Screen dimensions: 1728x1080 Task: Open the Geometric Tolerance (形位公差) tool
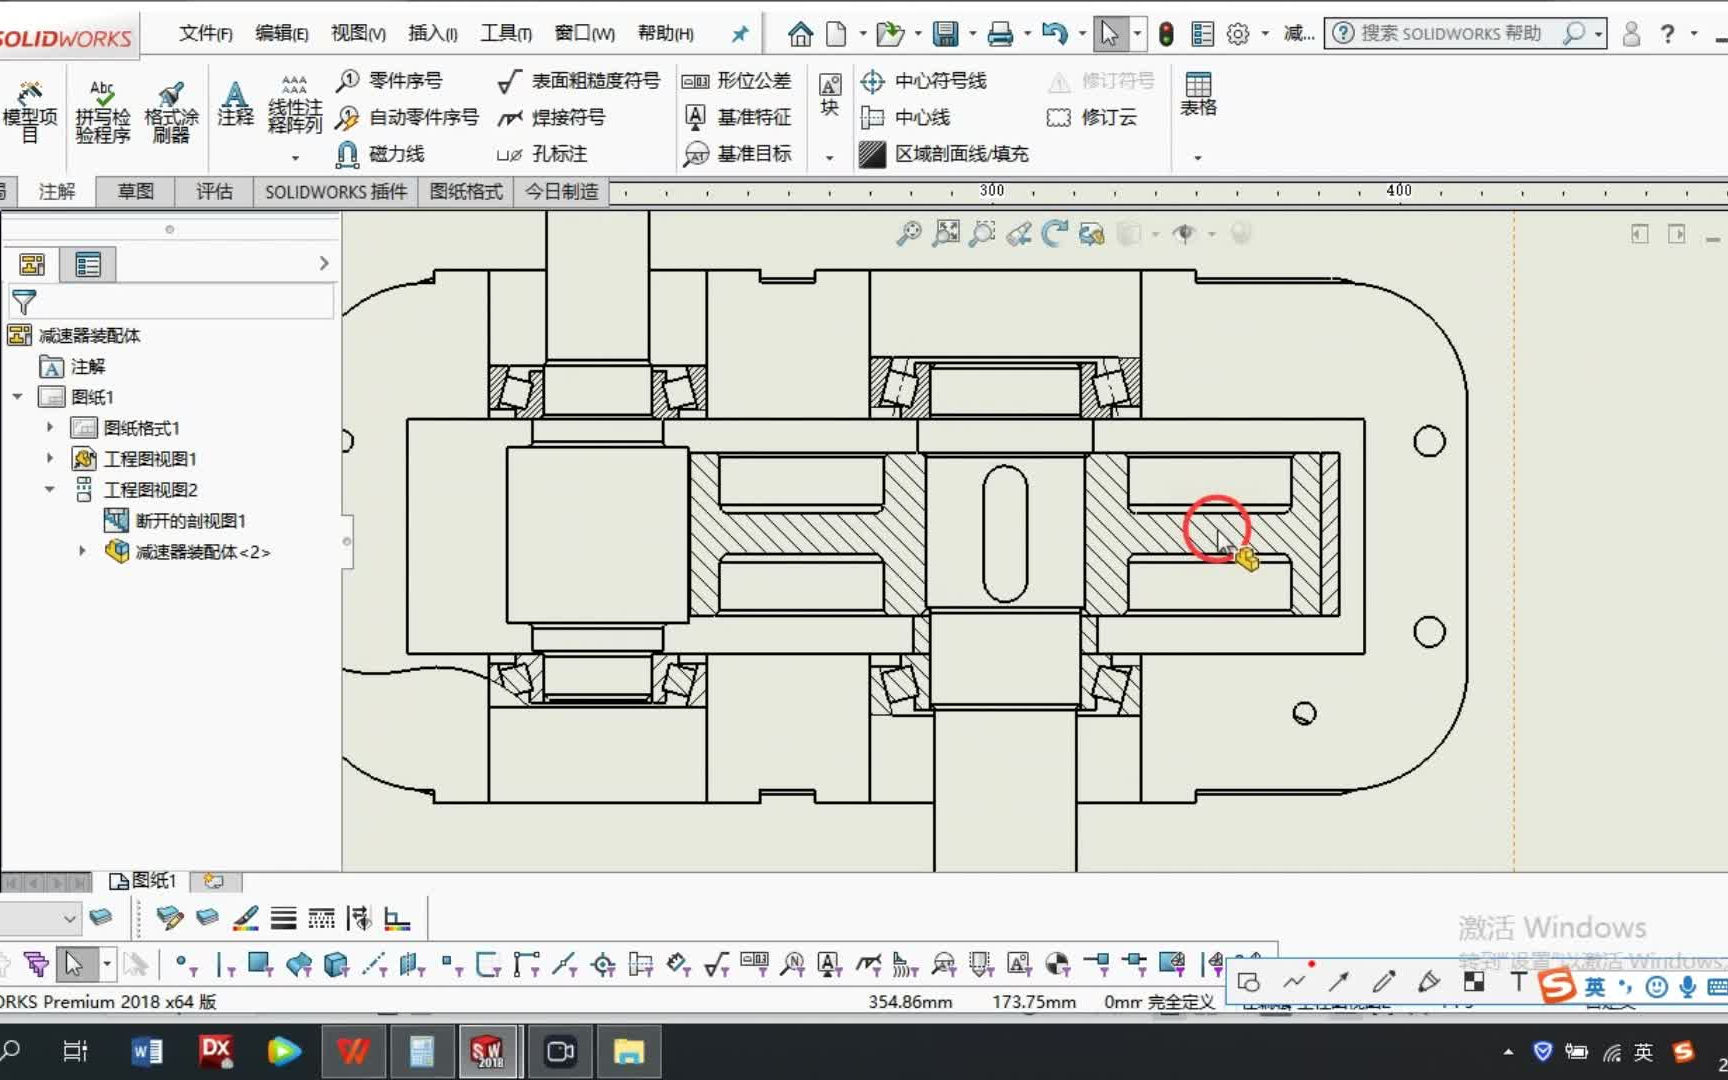click(737, 80)
